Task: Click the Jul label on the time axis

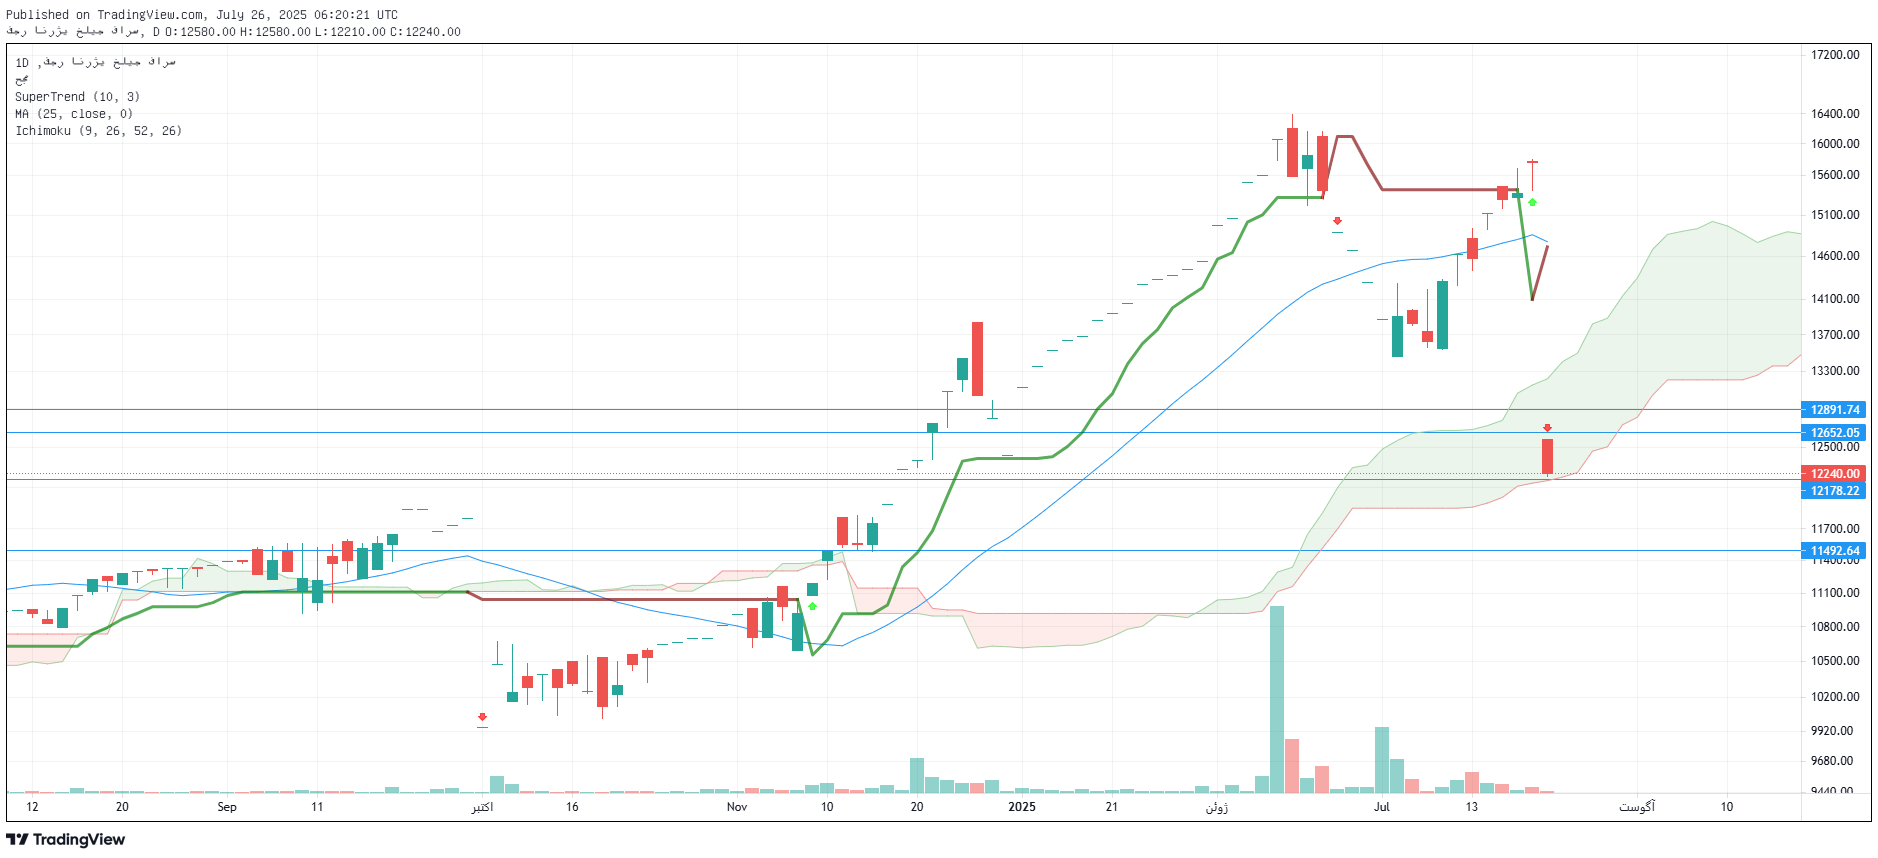Action: pos(1381,807)
